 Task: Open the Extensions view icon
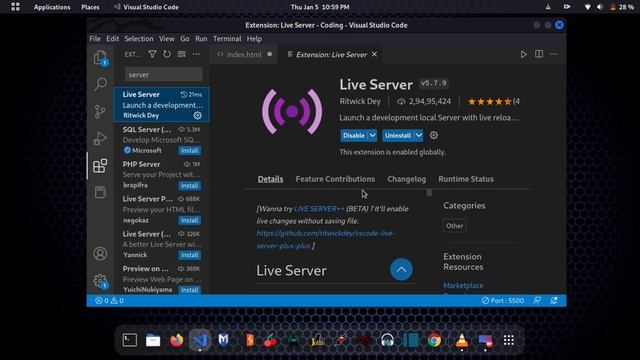[100, 166]
